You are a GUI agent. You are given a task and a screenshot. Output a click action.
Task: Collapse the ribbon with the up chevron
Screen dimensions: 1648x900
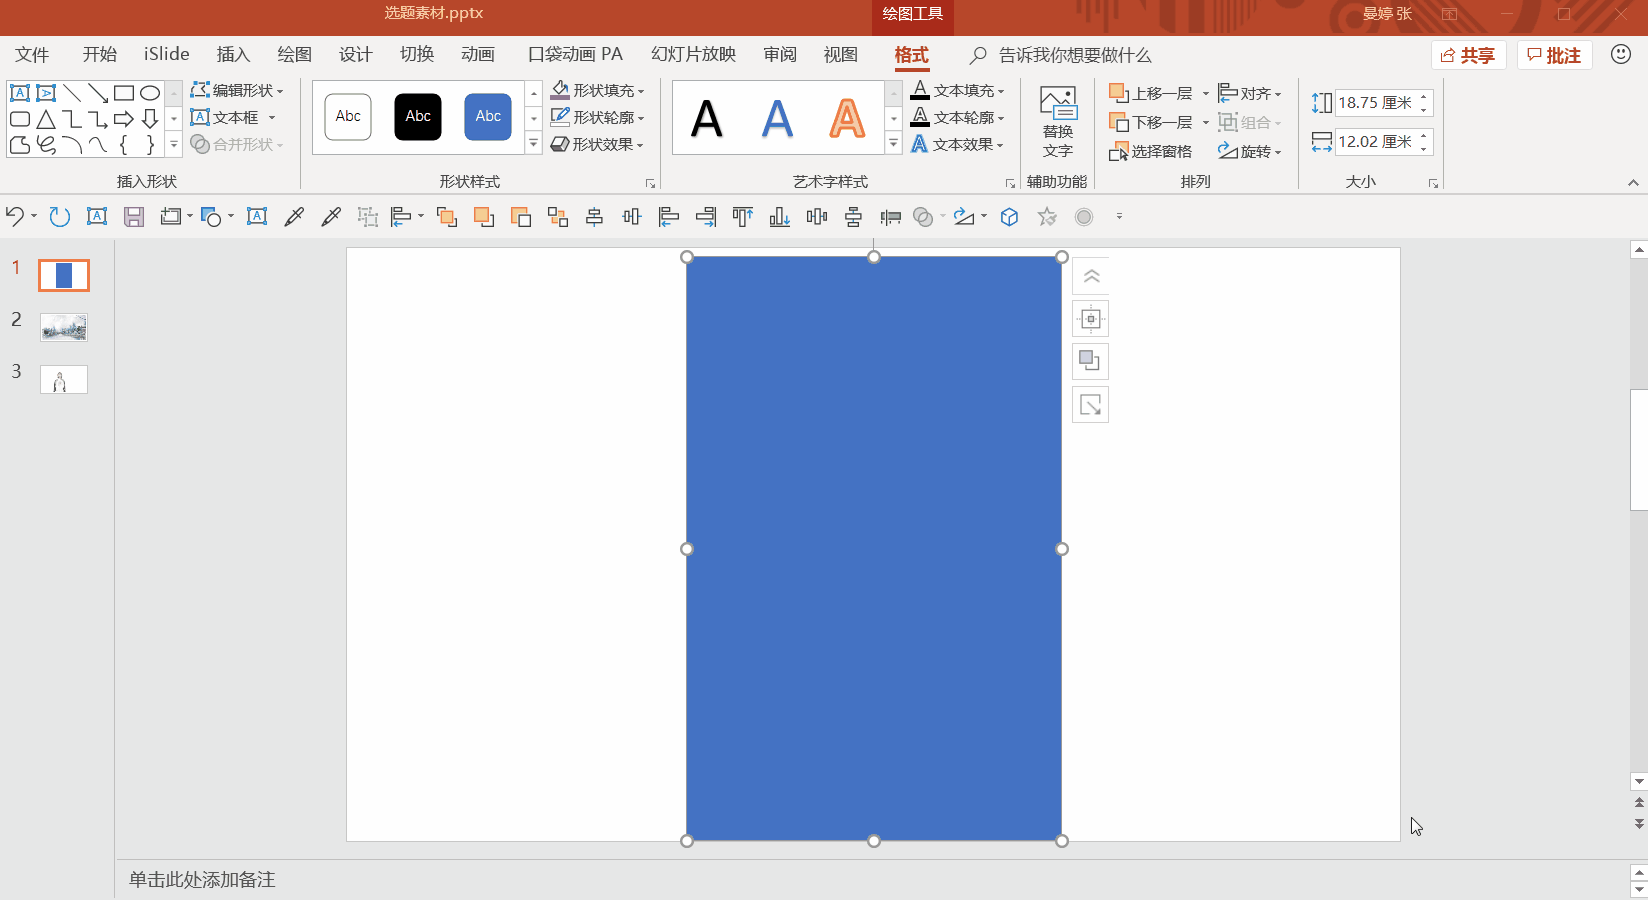pyautogui.click(x=1633, y=183)
